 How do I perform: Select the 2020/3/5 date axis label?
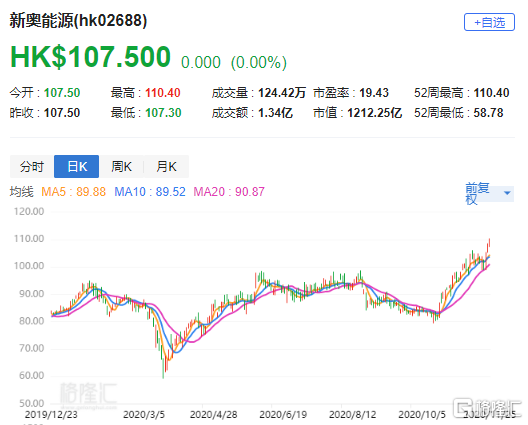point(144,415)
